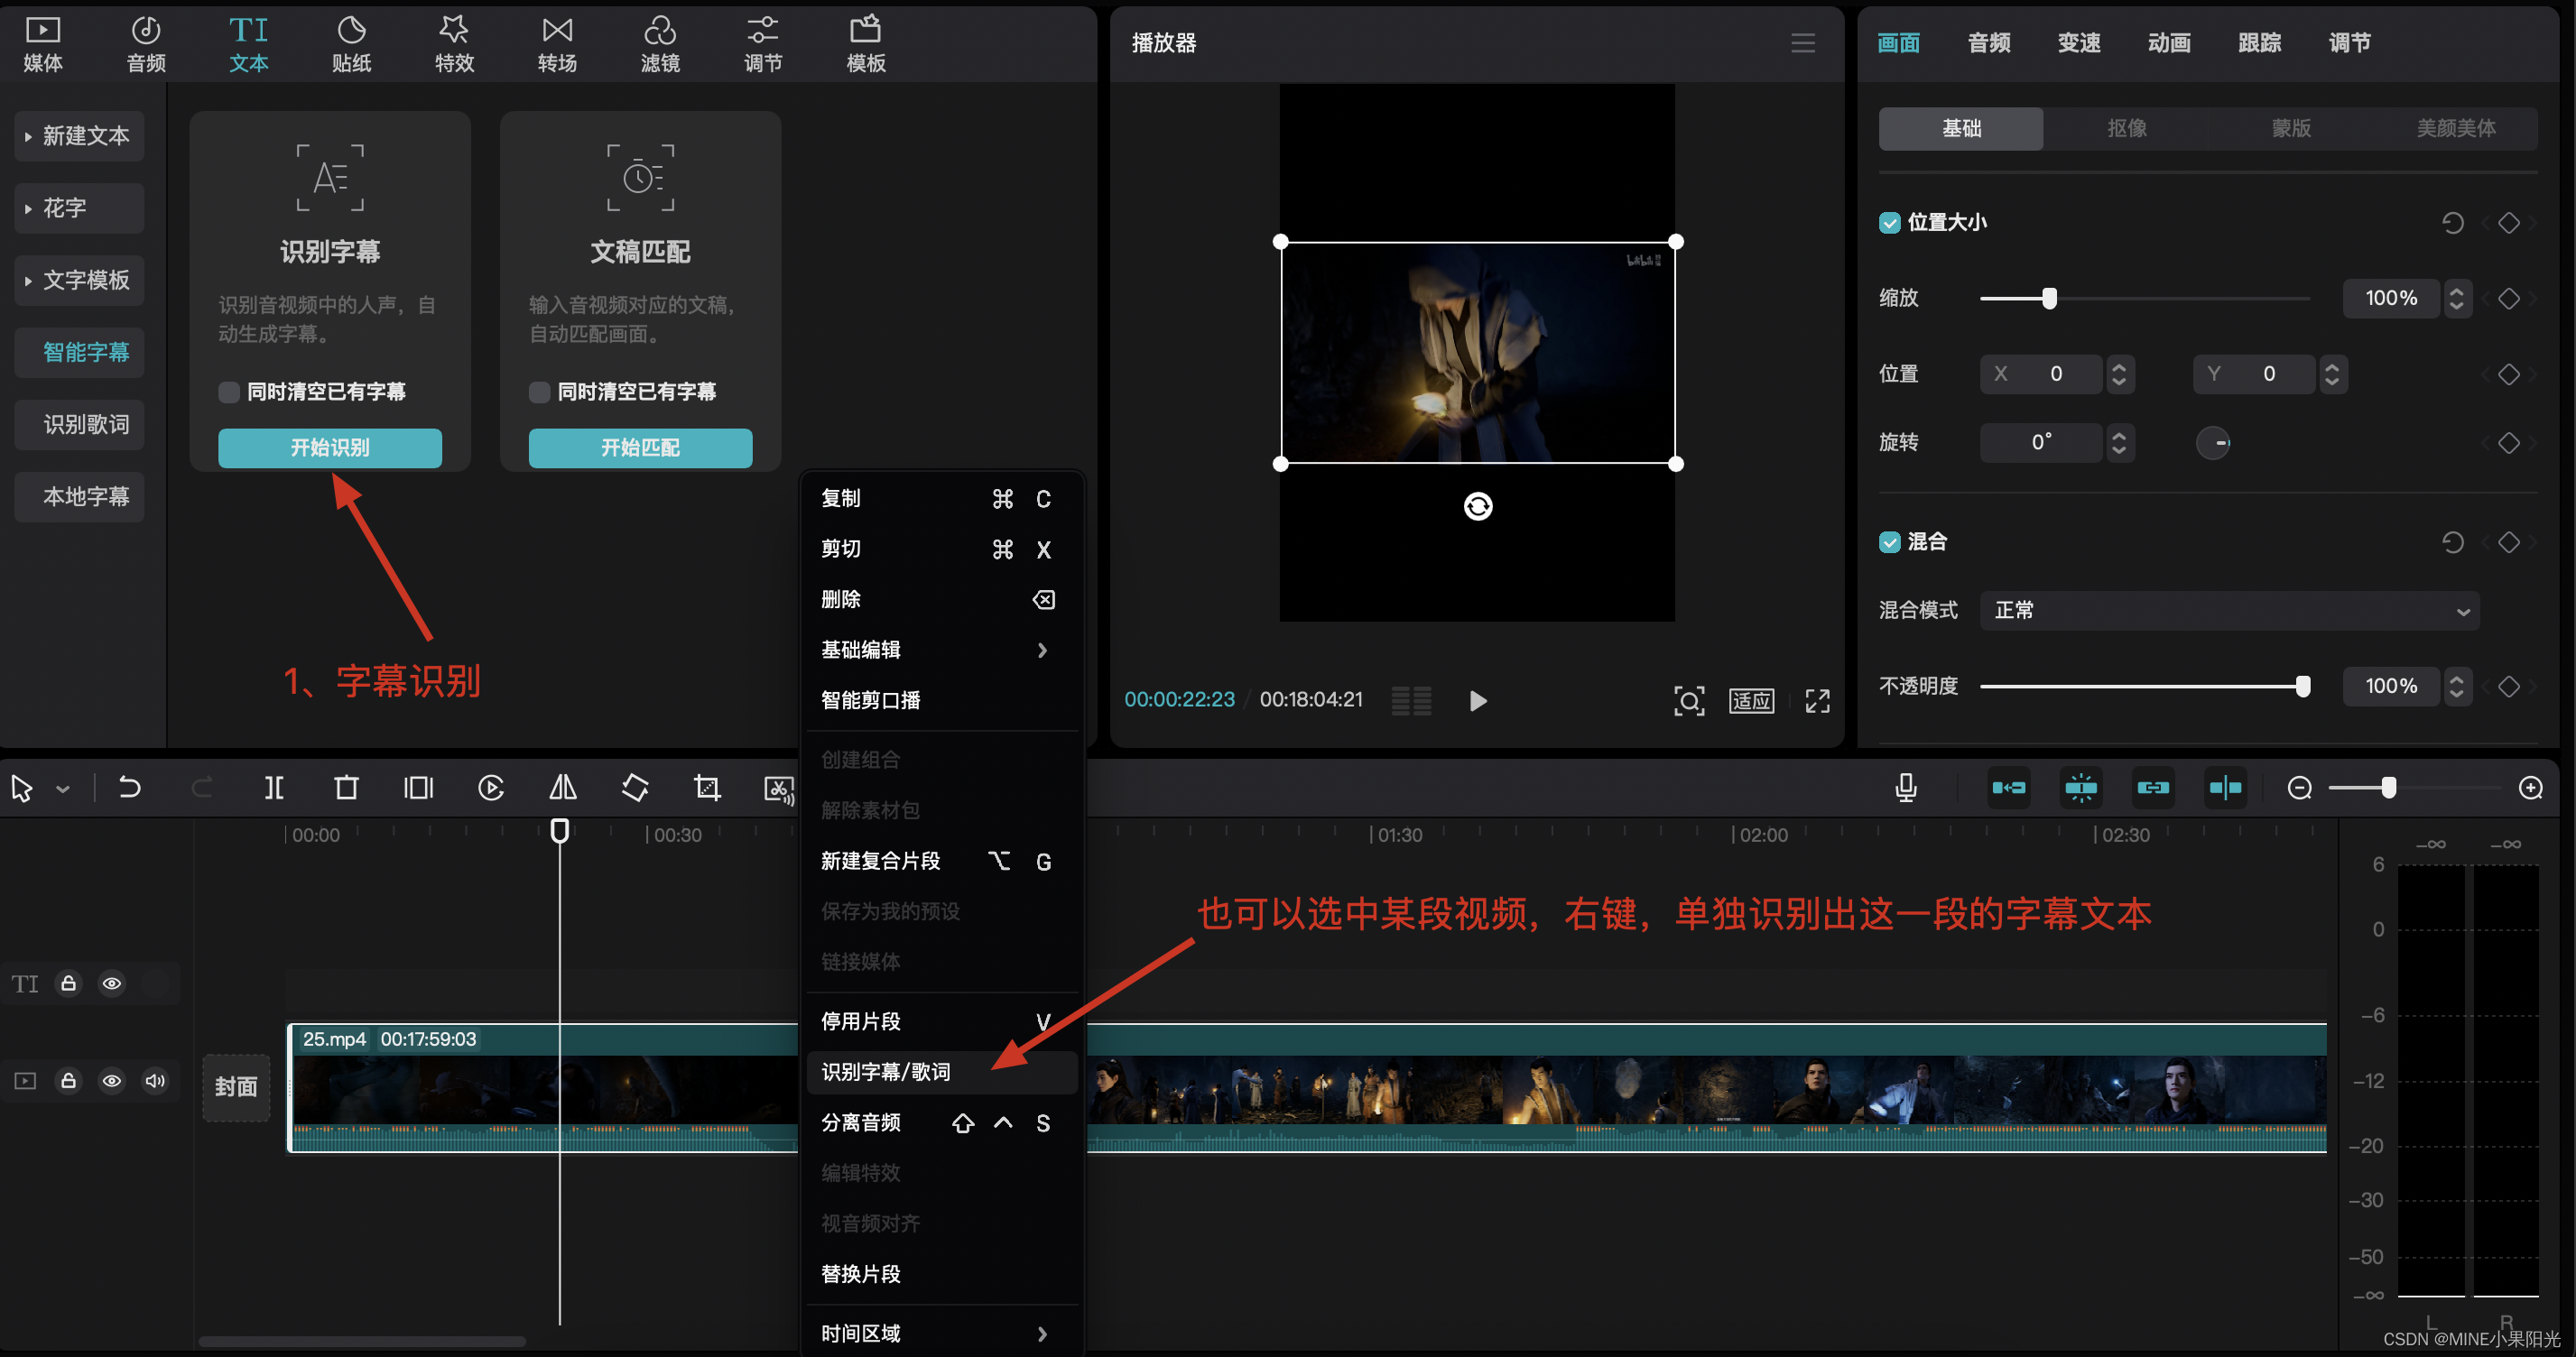Click the 不透明度 opacity slider handle

point(2303,686)
